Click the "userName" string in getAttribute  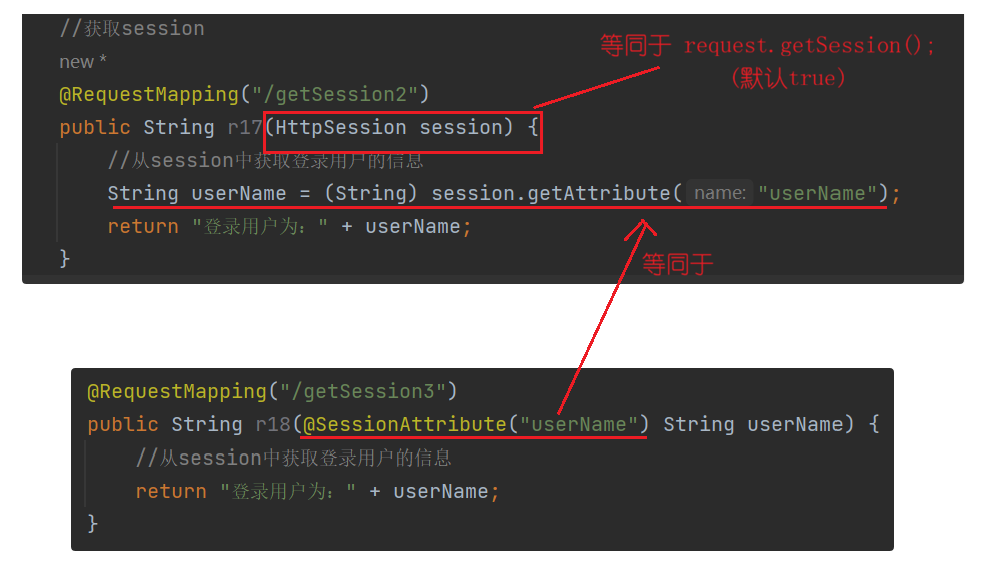[817, 193]
